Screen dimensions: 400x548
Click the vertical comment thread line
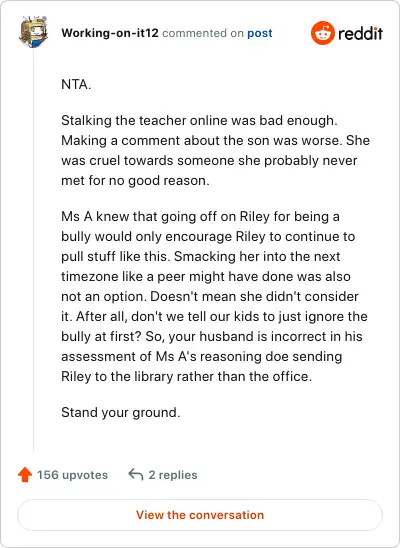point(34,250)
